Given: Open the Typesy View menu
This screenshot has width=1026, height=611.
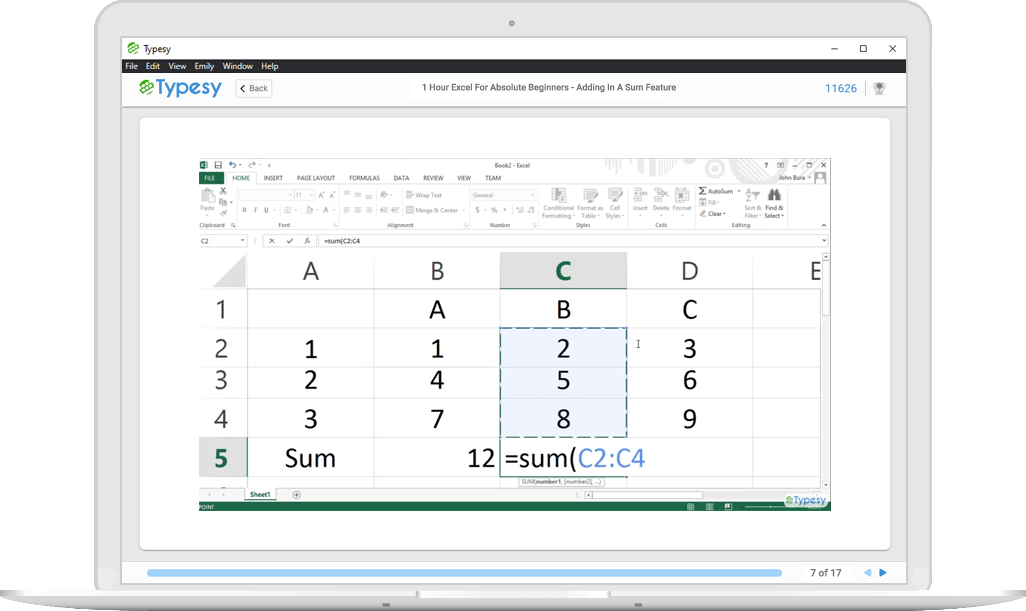Looking at the screenshot, I should pyautogui.click(x=177, y=66).
